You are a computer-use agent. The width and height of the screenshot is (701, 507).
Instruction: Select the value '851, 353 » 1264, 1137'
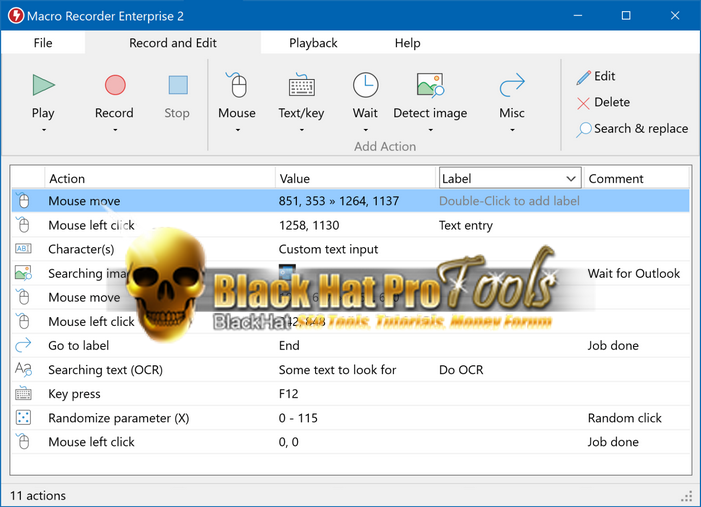(x=338, y=201)
